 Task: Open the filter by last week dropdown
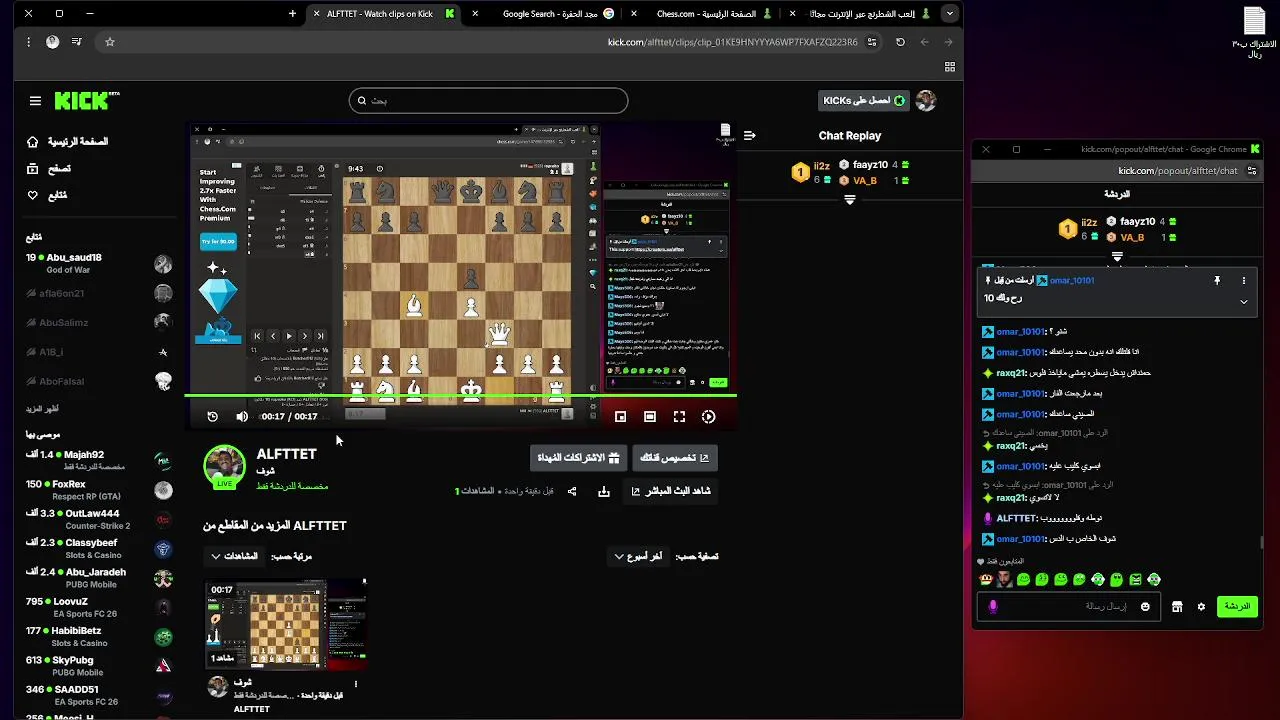tap(638, 556)
